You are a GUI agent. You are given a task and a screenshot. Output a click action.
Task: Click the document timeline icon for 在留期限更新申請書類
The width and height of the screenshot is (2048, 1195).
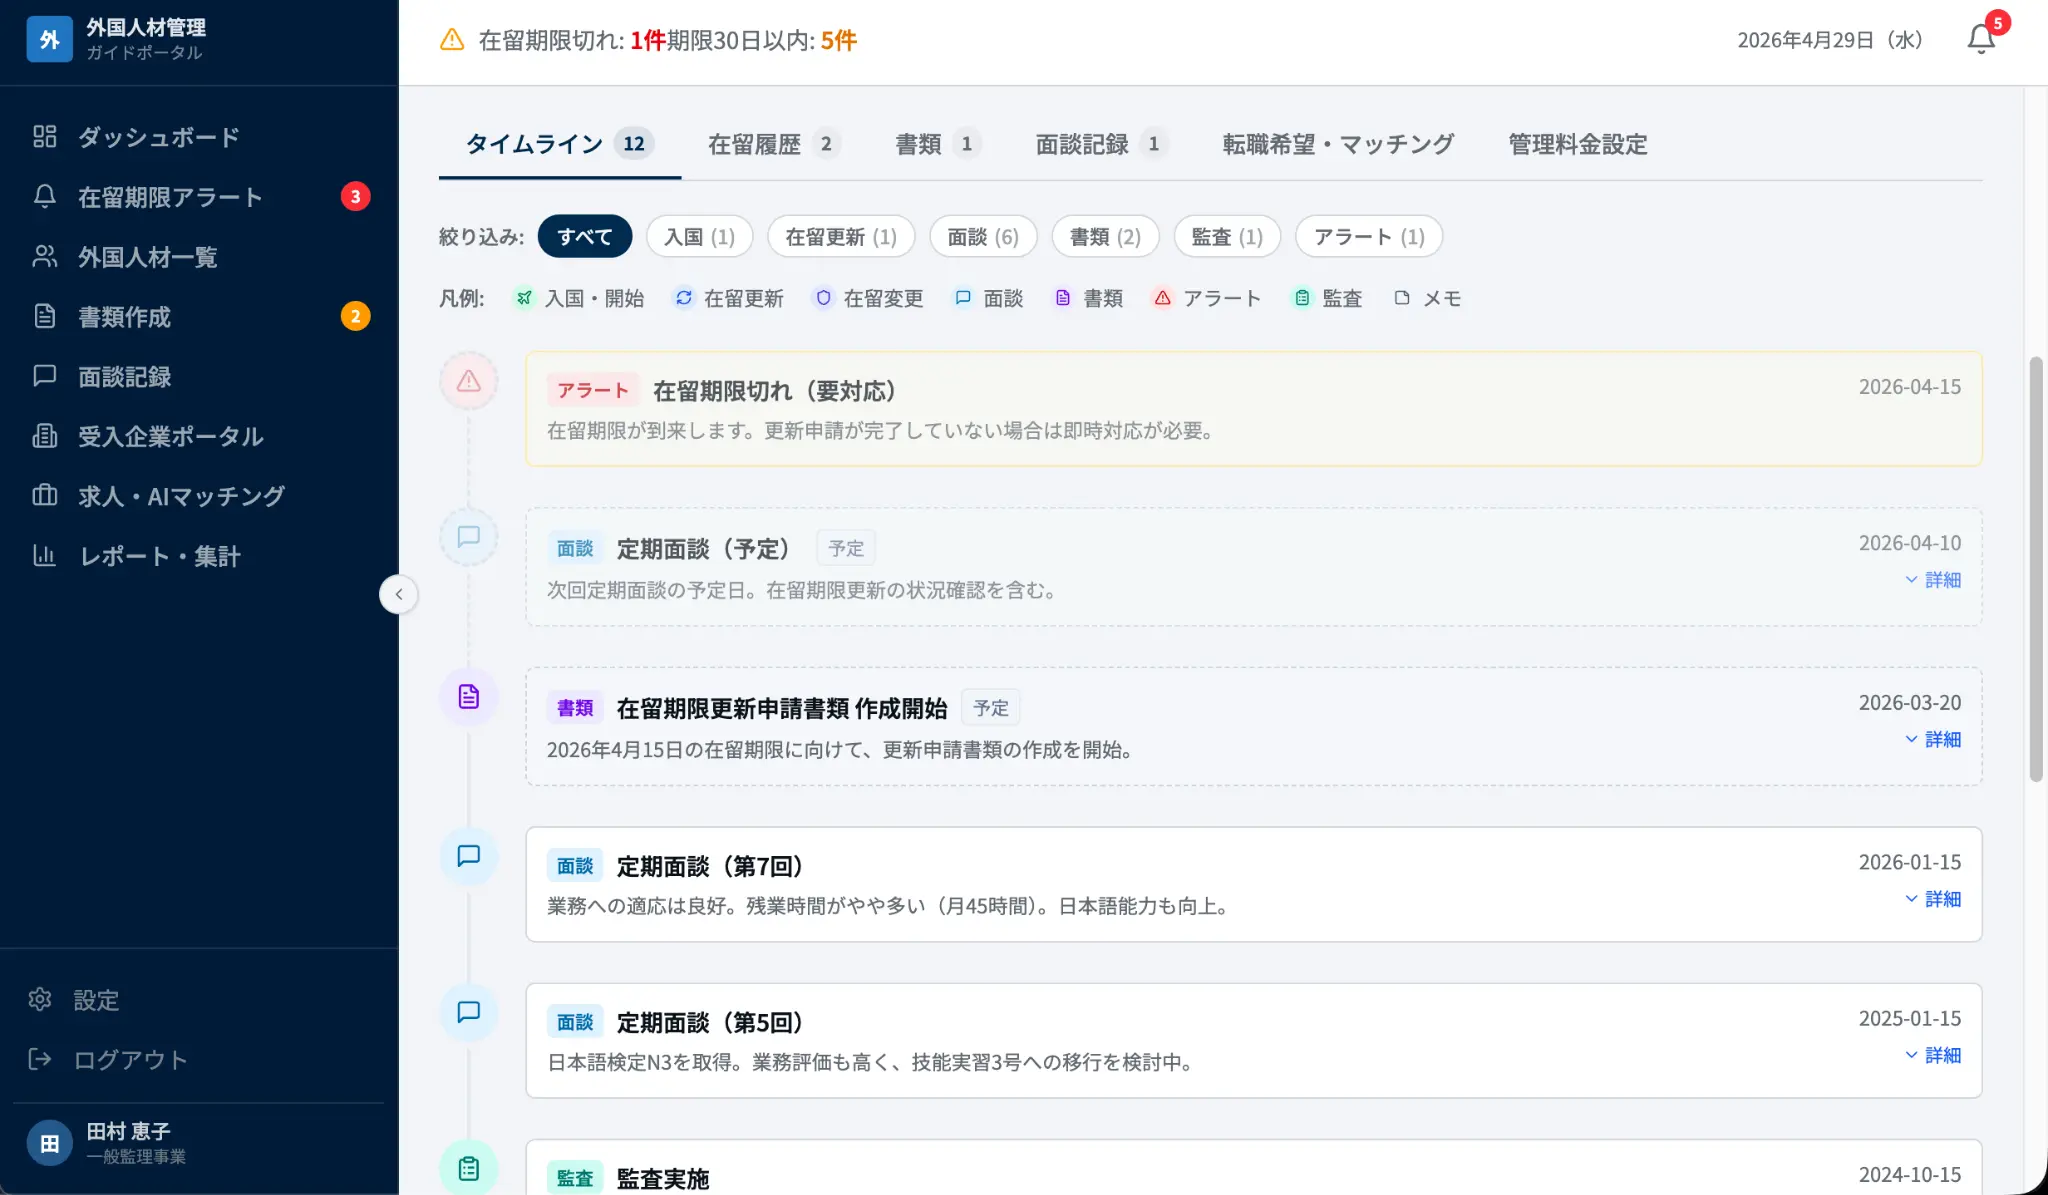coord(468,696)
